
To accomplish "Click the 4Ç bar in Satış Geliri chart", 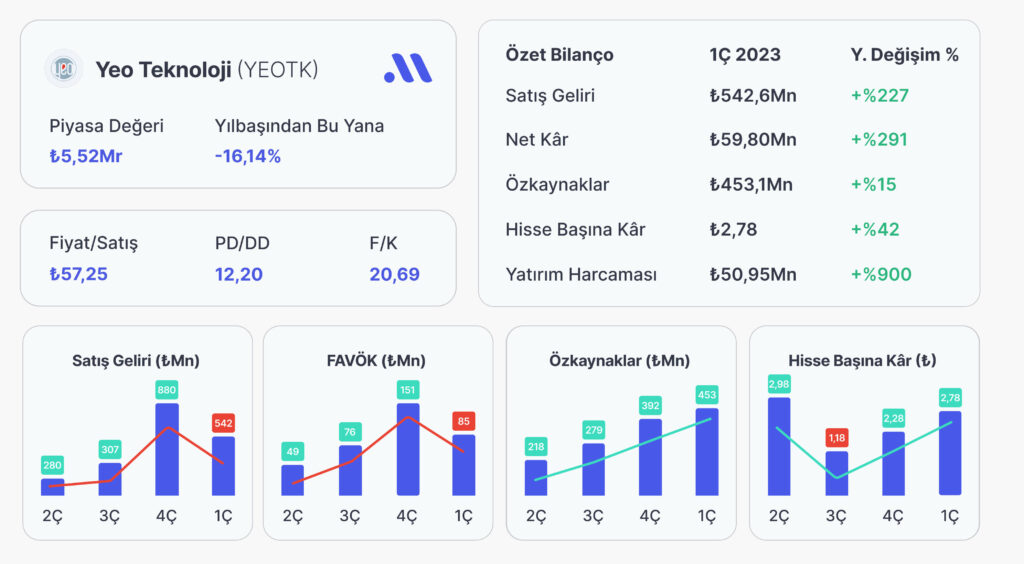I will pyautogui.click(x=167, y=449).
